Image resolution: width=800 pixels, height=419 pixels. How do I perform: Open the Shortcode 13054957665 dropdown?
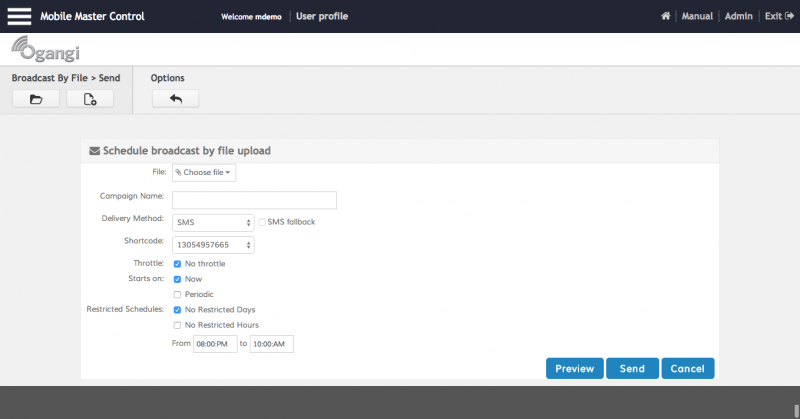(214, 244)
